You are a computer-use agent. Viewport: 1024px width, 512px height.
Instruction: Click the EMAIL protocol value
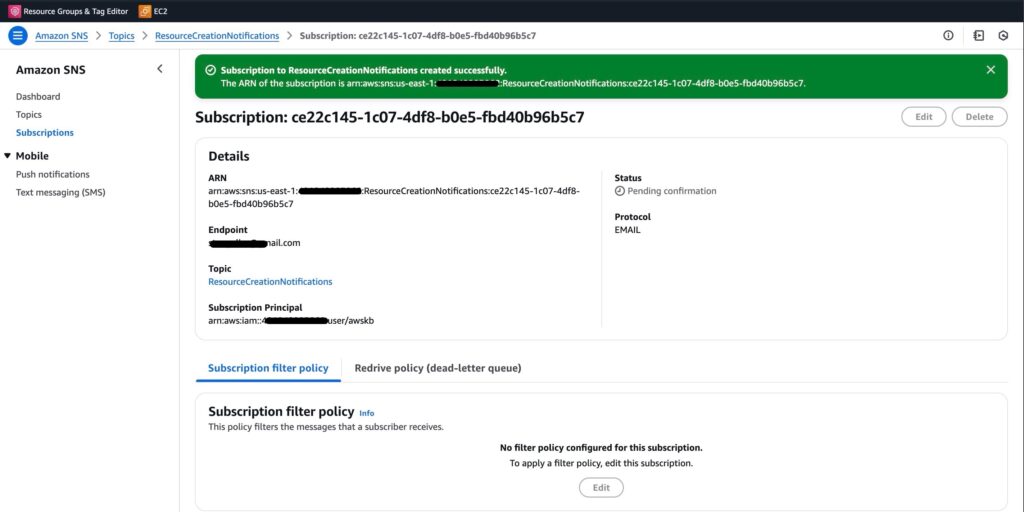(628, 230)
